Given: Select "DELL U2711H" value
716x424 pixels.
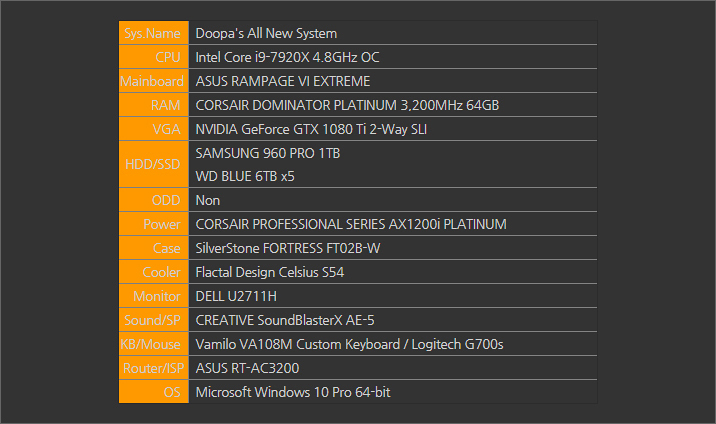Looking at the screenshot, I should (x=236, y=296).
